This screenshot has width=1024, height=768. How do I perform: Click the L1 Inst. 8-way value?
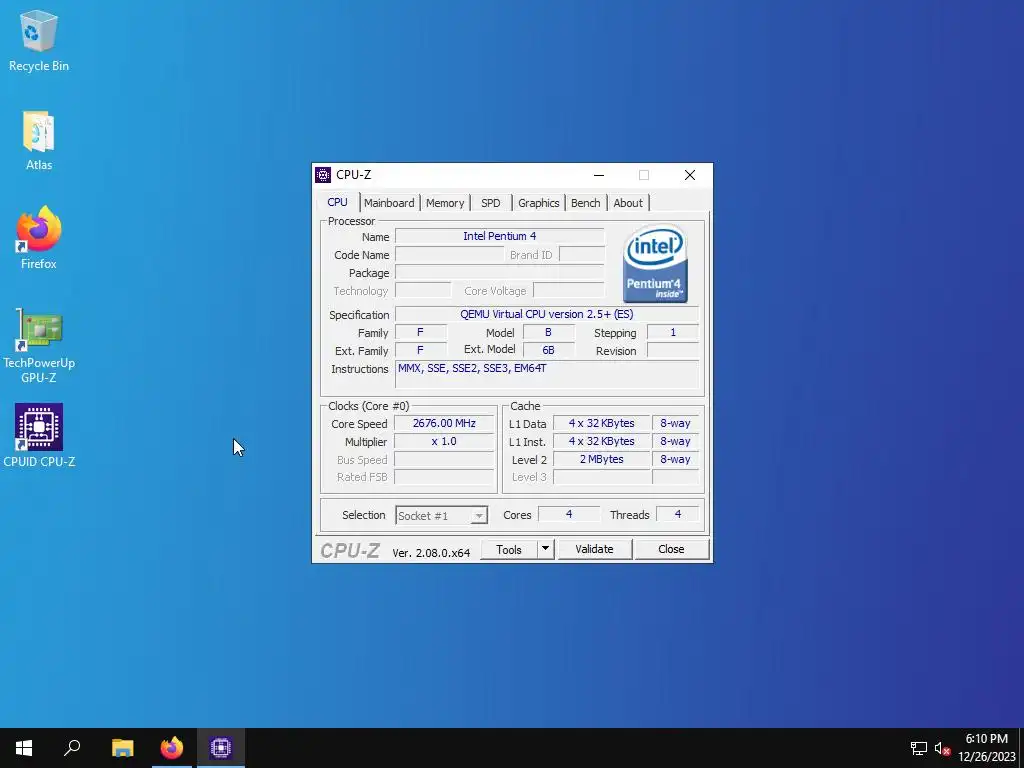pyautogui.click(x=675, y=441)
